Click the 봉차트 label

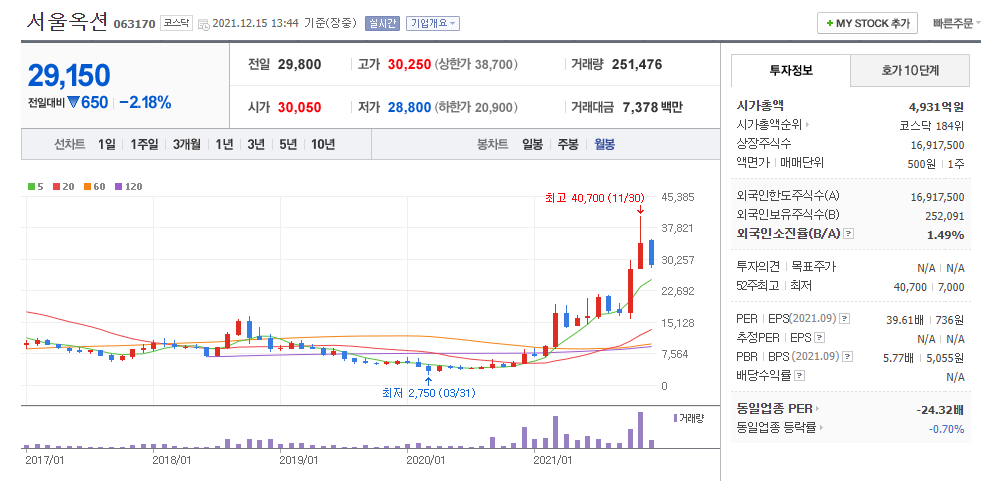[x=493, y=144]
